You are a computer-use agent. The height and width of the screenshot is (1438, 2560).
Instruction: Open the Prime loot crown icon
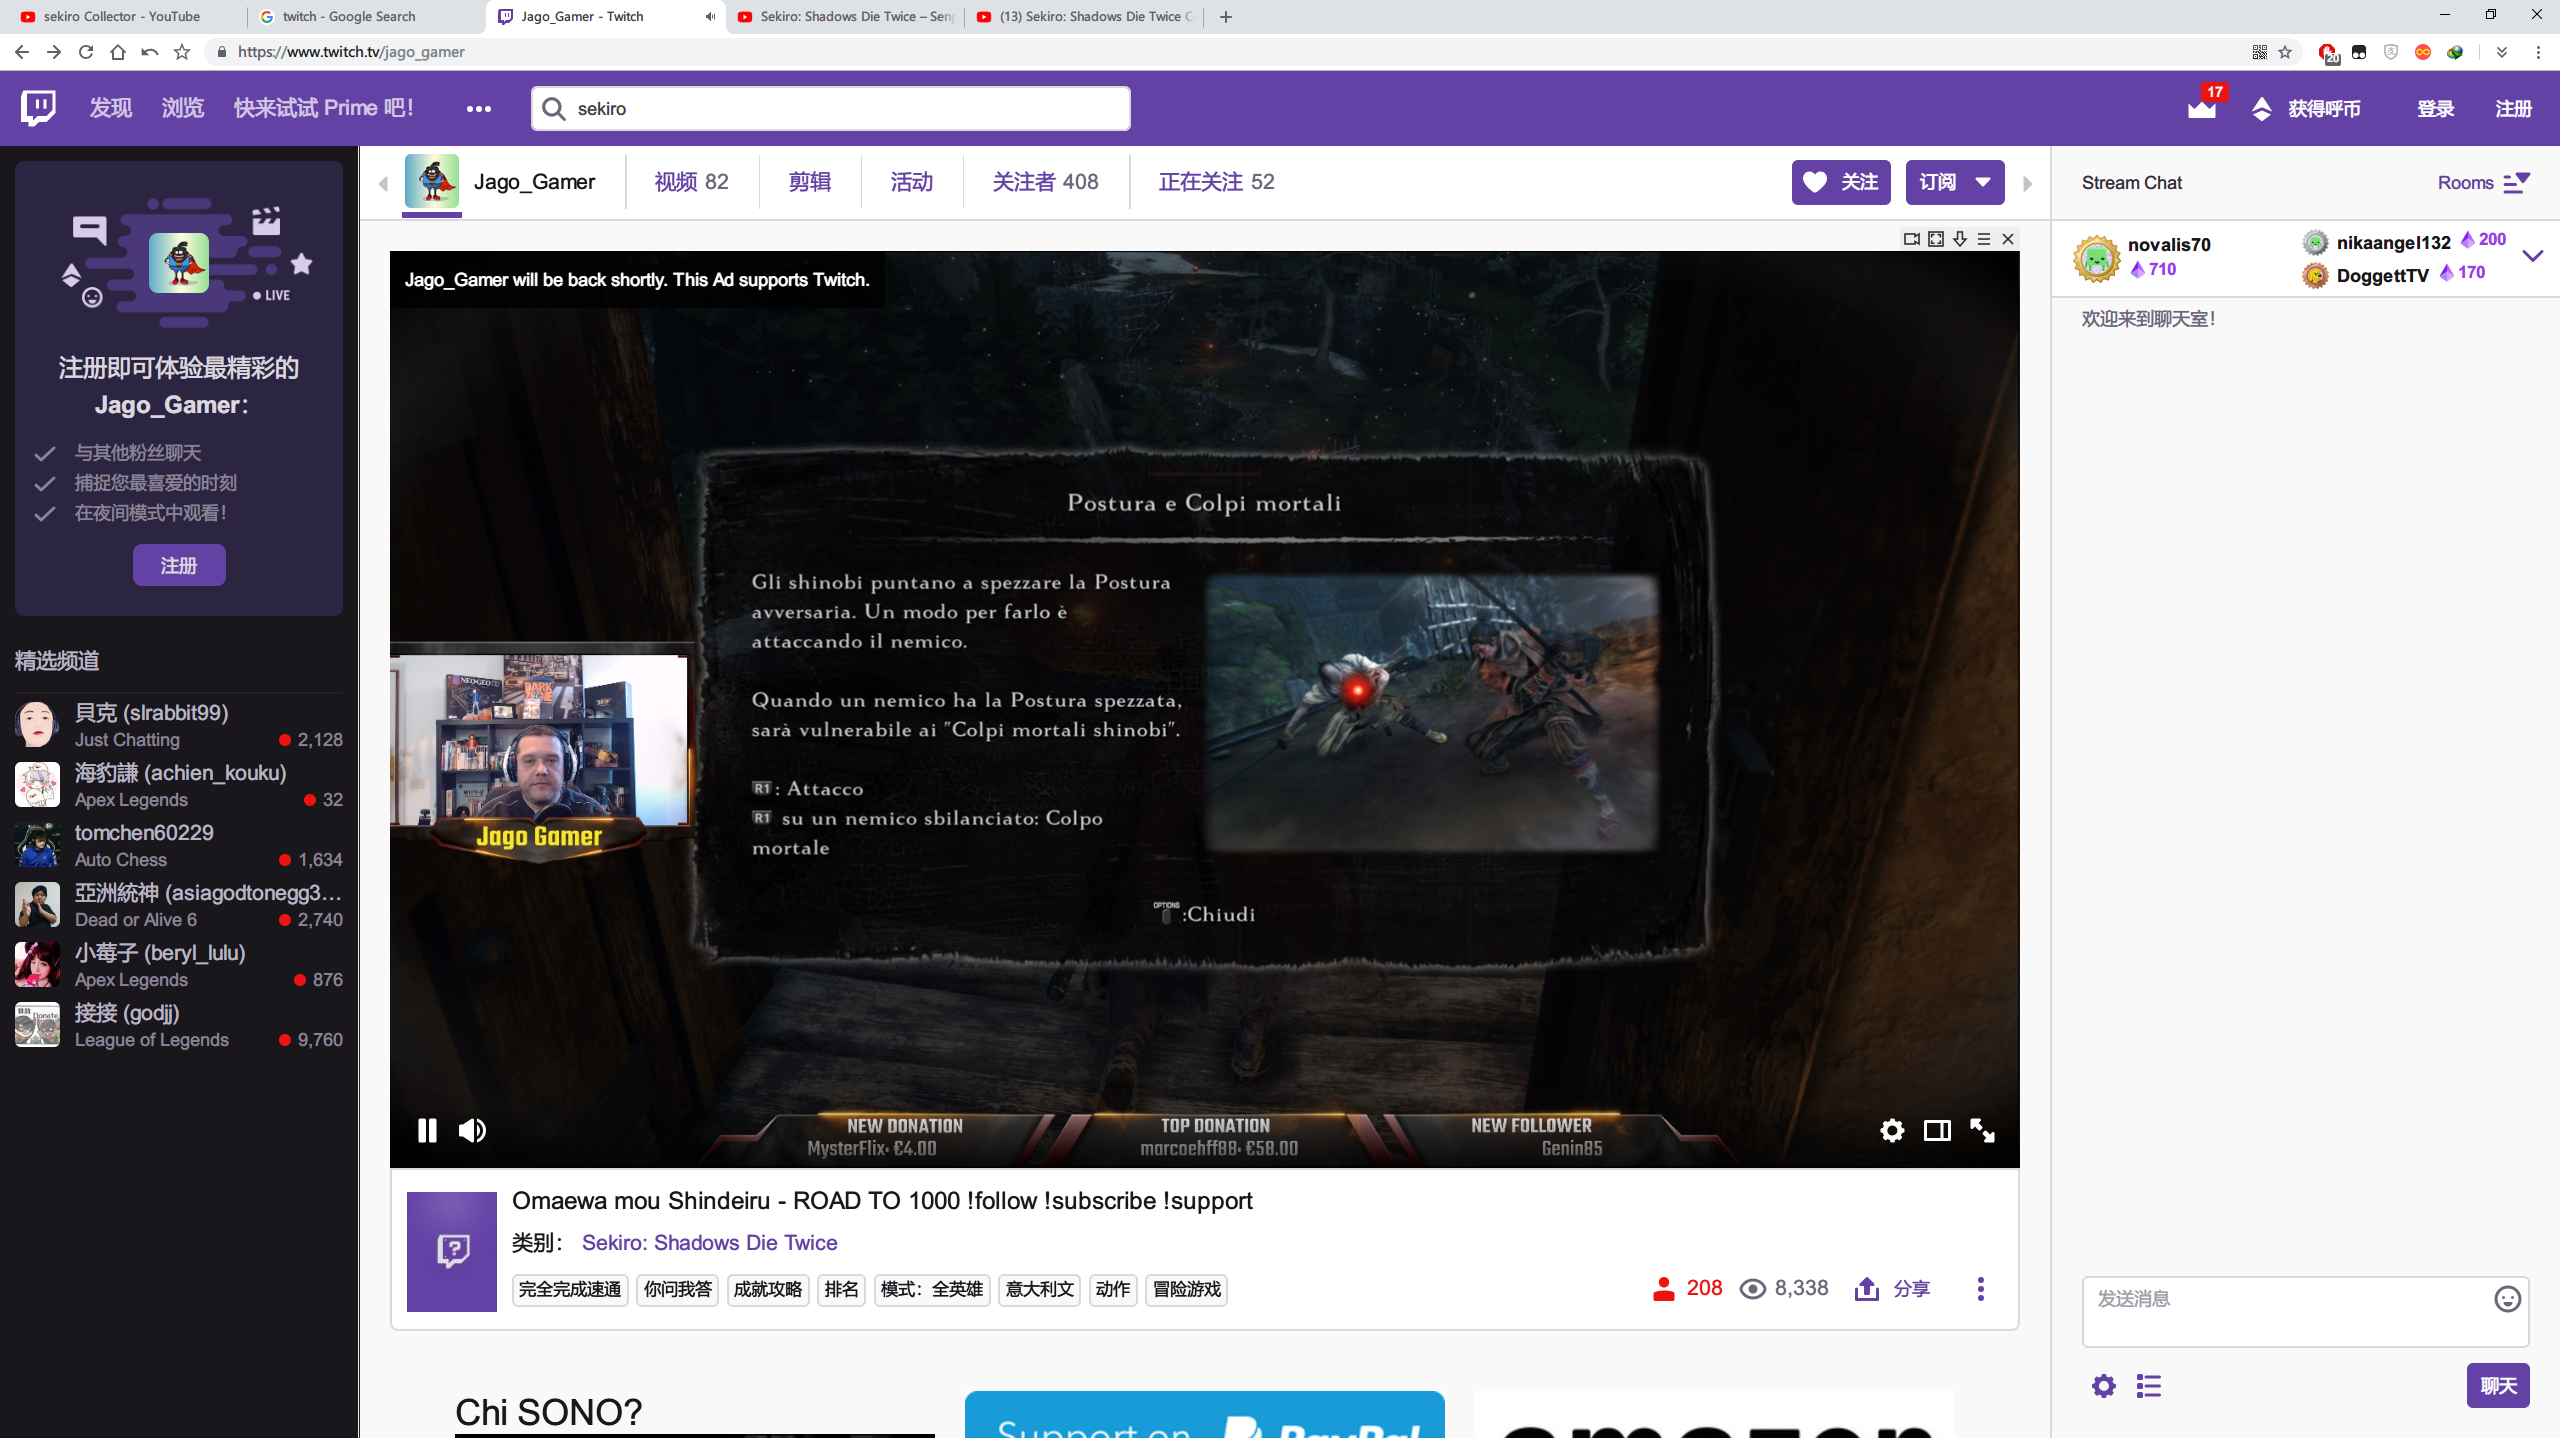[x=2202, y=108]
